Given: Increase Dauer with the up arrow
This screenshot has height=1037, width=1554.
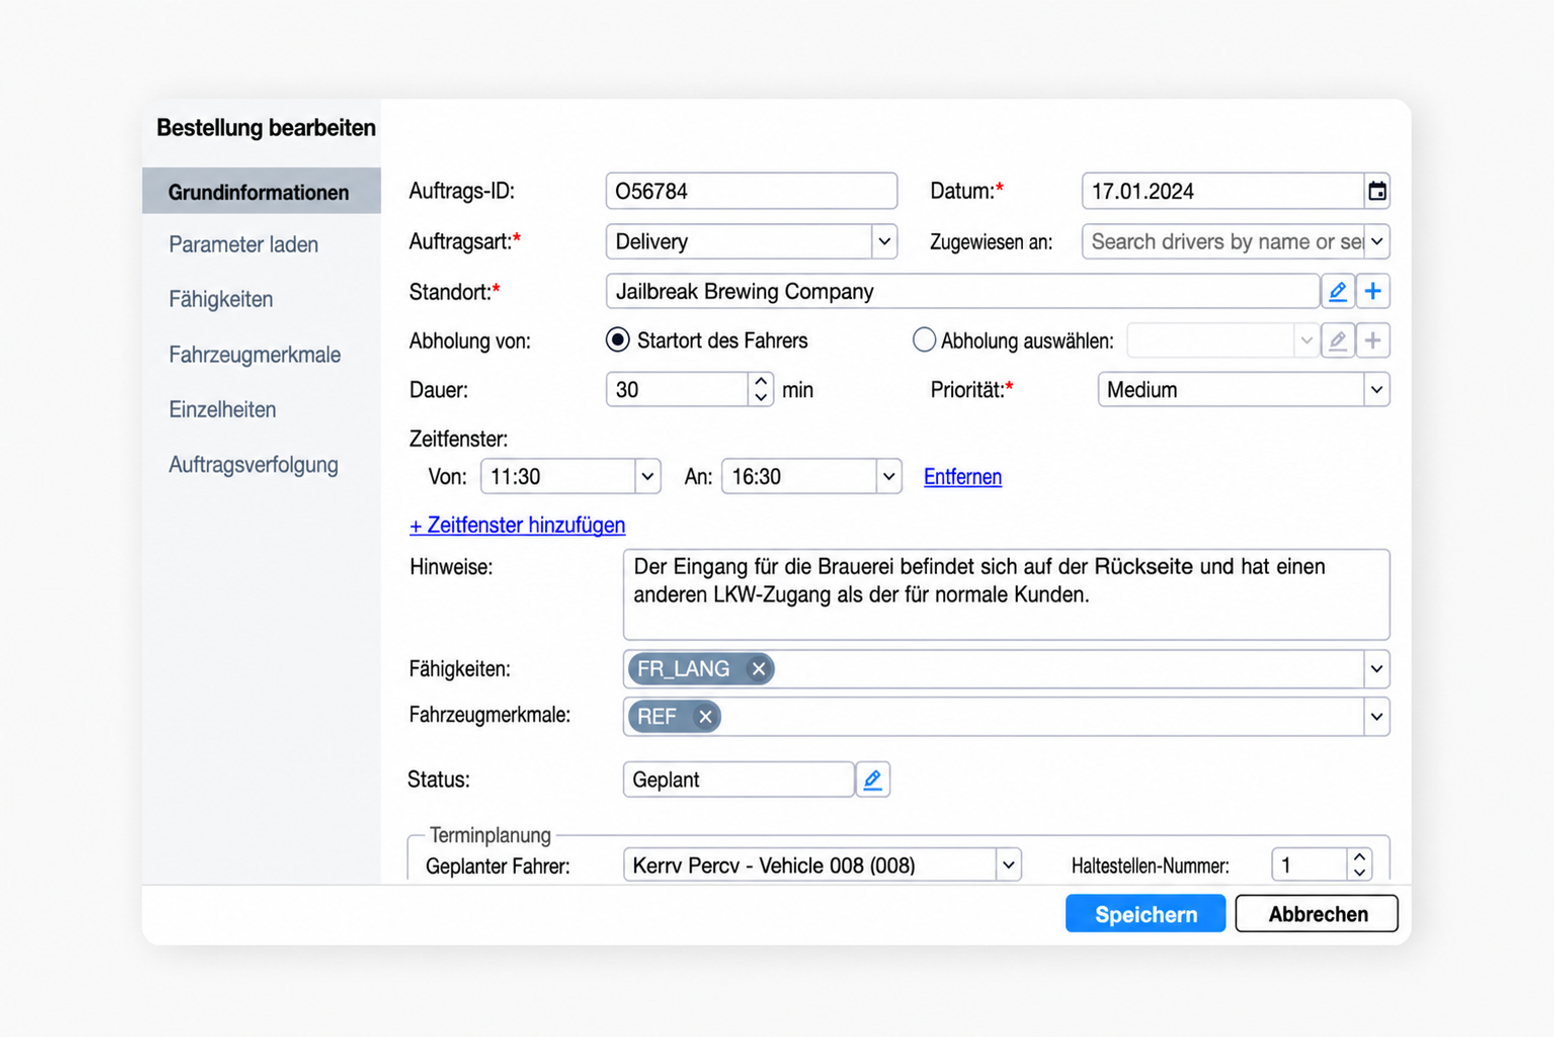Looking at the screenshot, I should point(761,382).
